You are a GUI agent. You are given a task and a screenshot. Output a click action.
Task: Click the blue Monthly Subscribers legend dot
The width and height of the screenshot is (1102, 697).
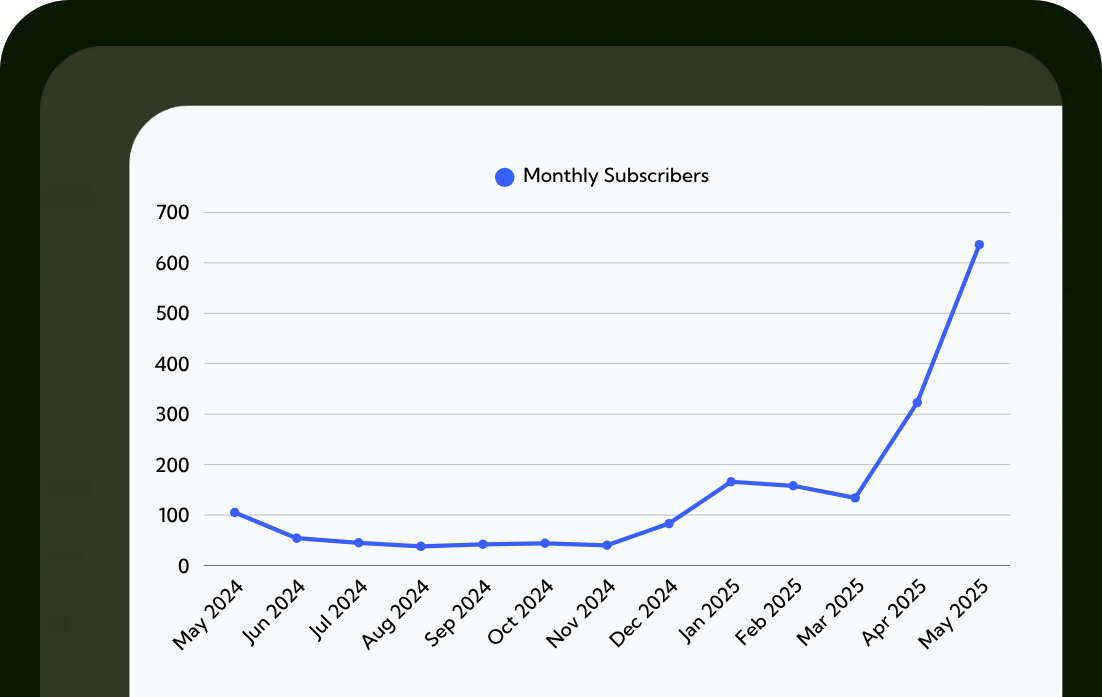pyautogui.click(x=505, y=177)
